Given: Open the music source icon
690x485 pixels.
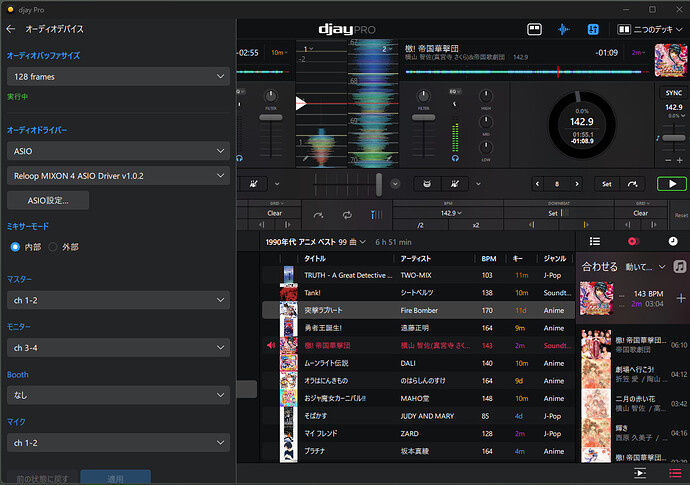Looking at the screenshot, I should point(679,266).
